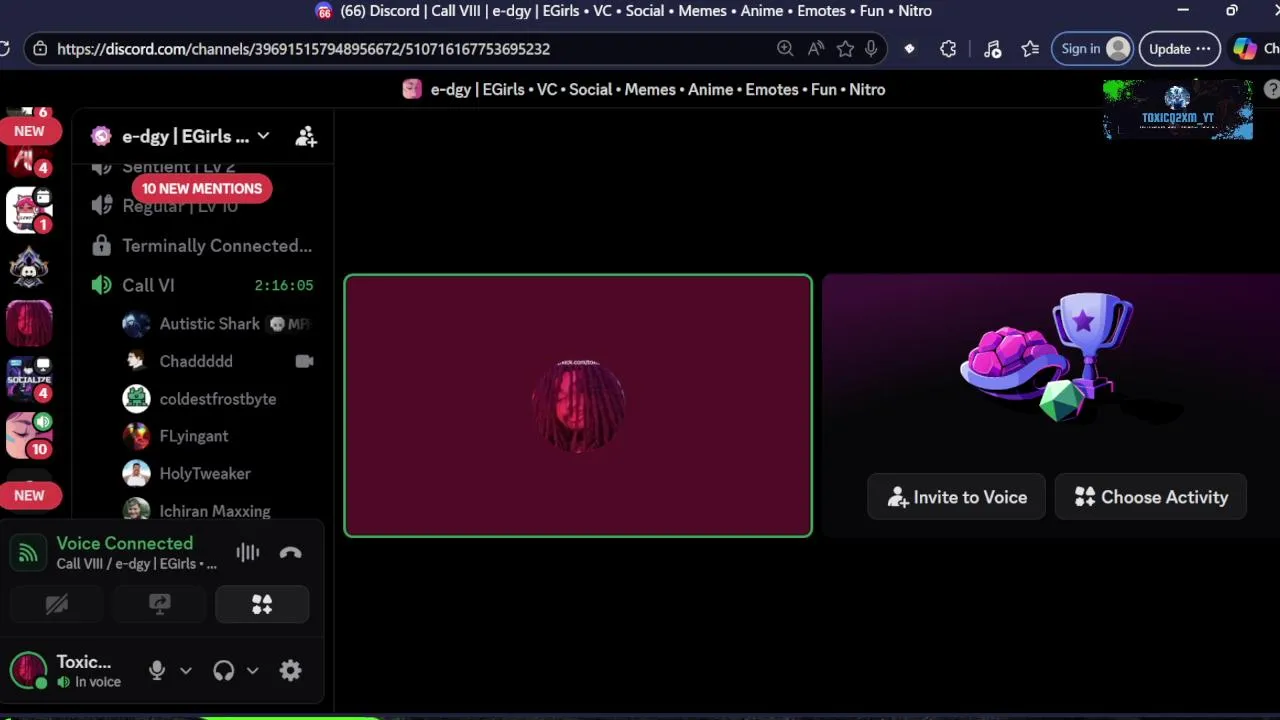
Task: Disconnect from voice with the hang-up icon
Action: [290, 553]
